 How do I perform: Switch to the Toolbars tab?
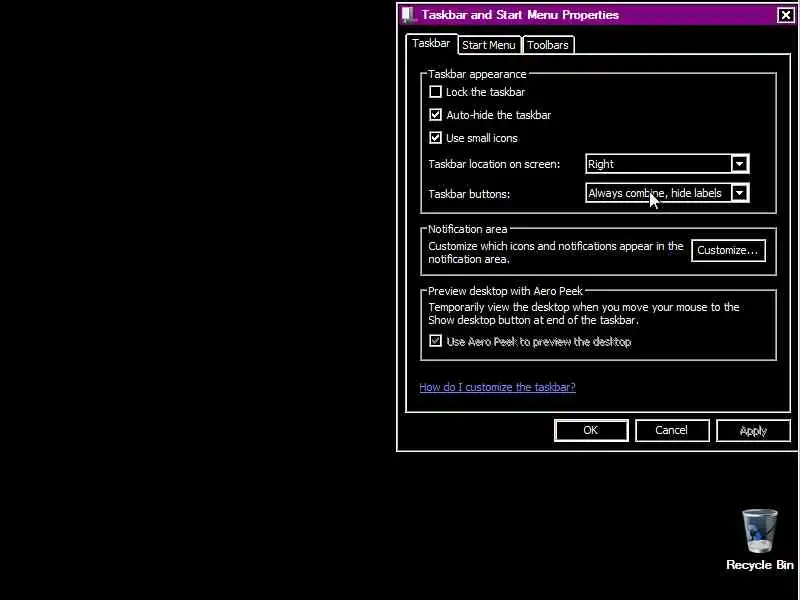tap(548, 45)
